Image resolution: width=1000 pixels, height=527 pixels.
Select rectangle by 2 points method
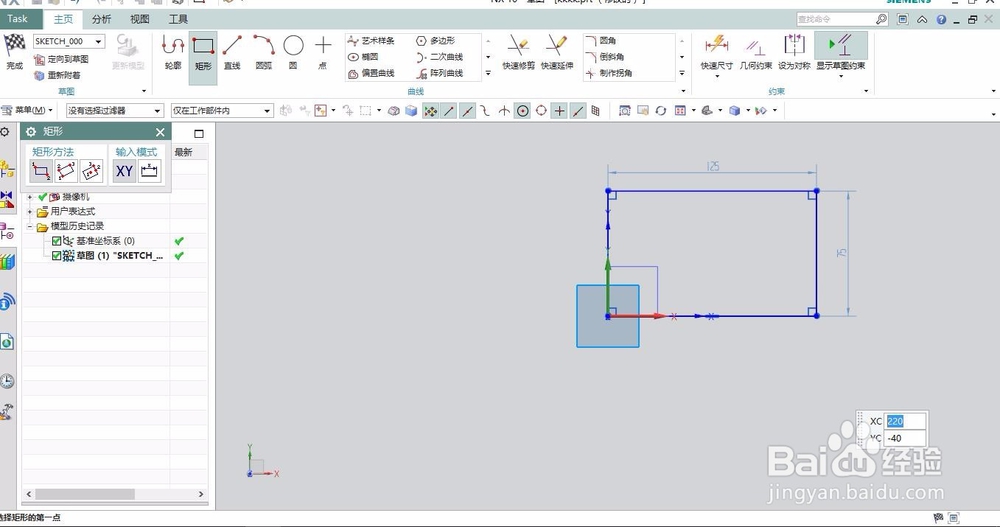point(41,171)
